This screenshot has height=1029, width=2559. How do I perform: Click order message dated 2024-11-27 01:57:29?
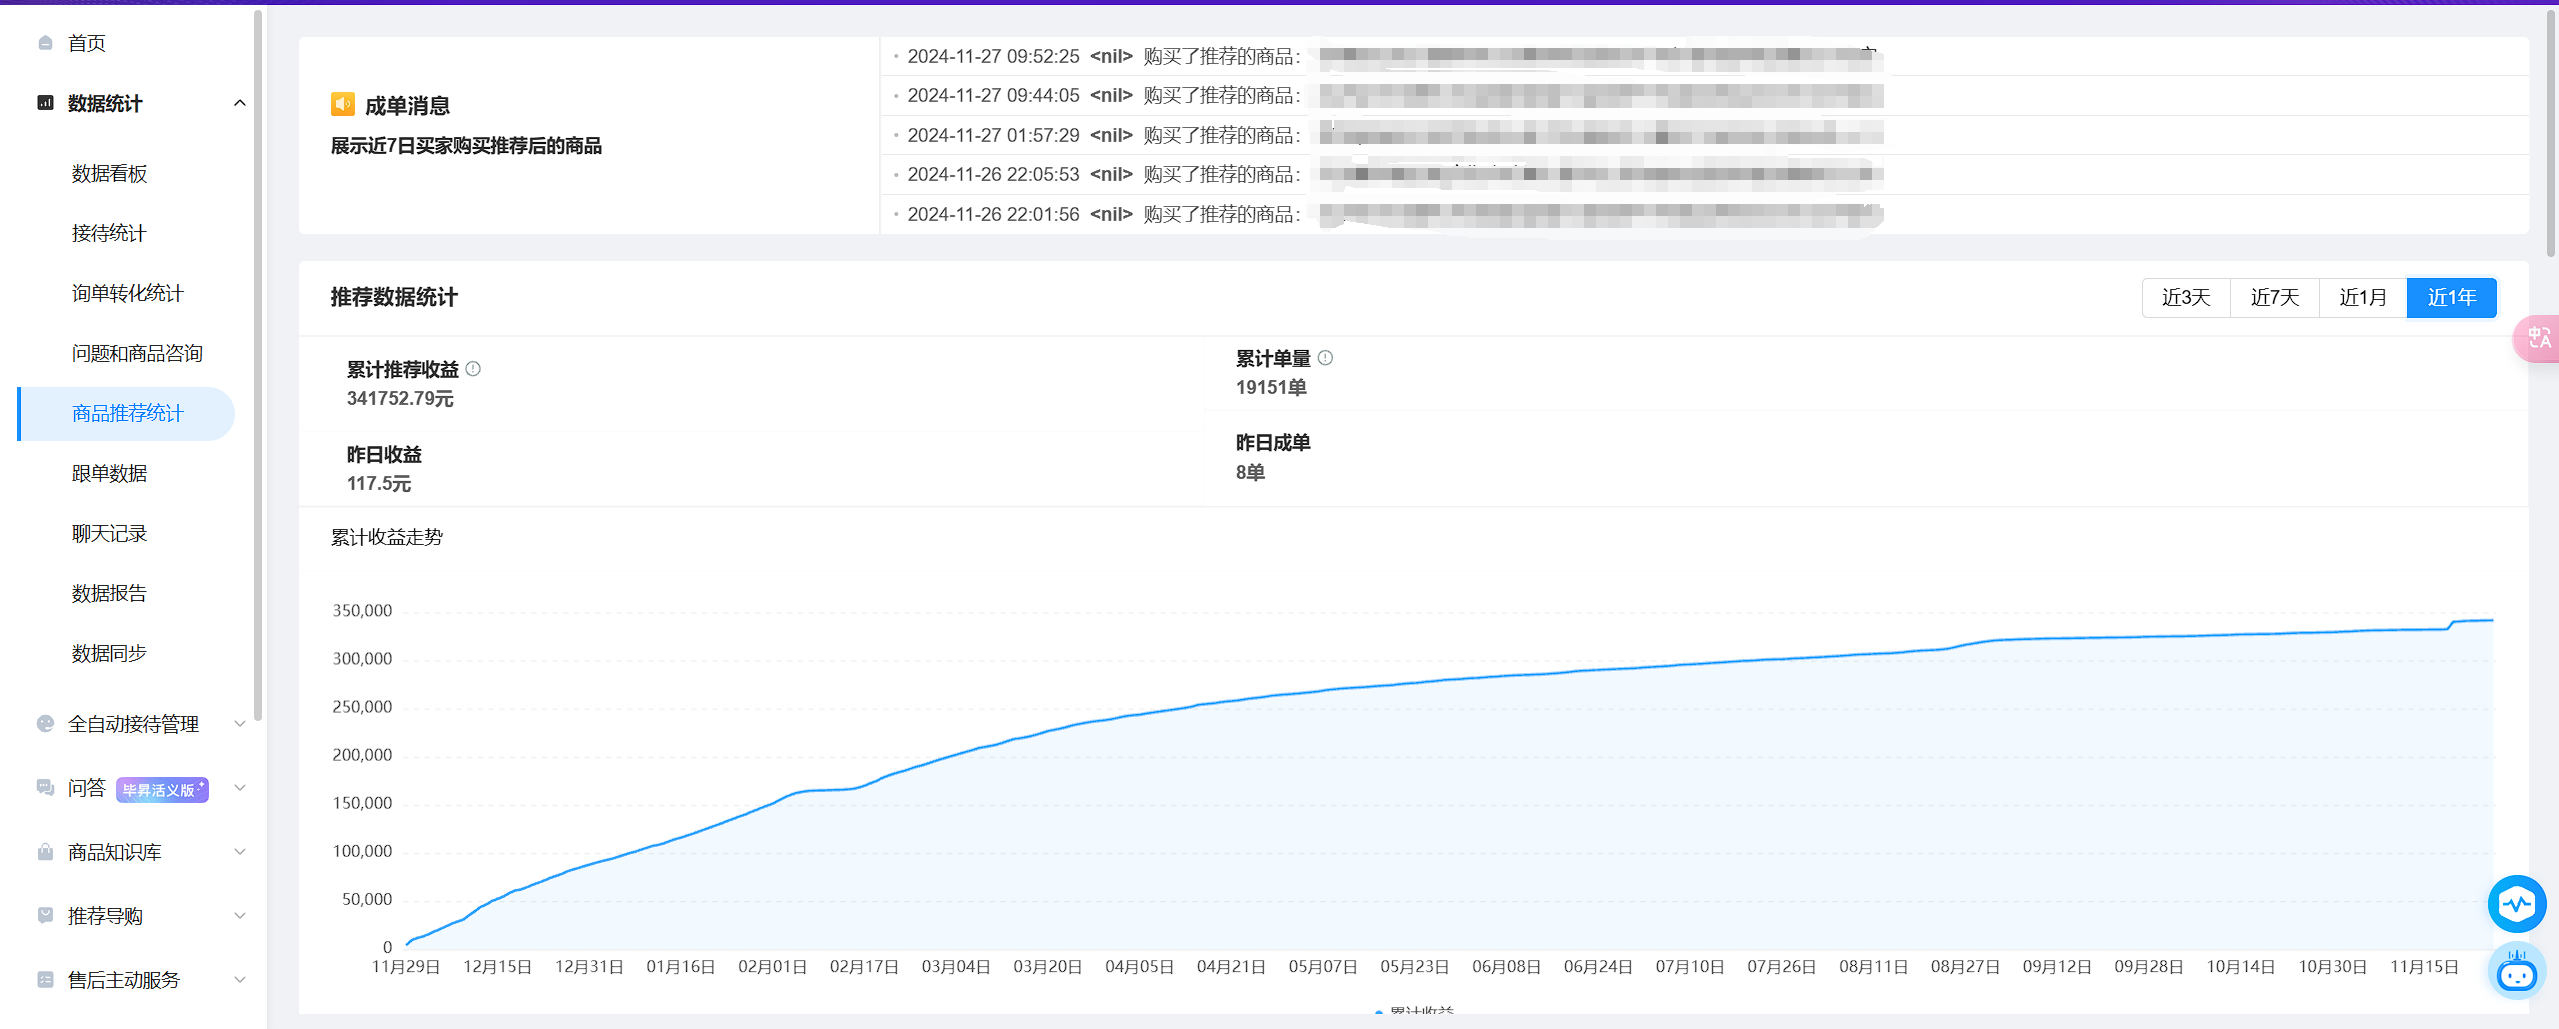point(1705,135)
